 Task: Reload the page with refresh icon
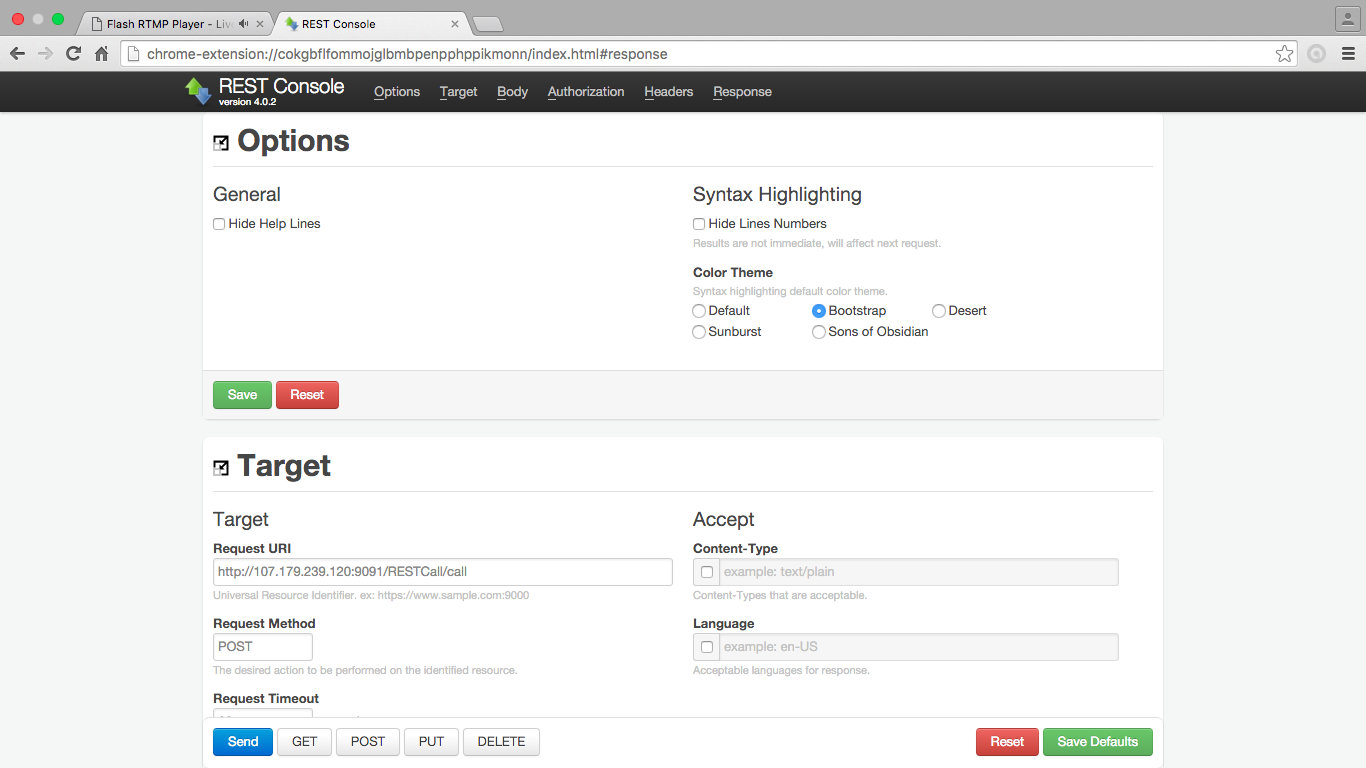[x=73, y=54]
